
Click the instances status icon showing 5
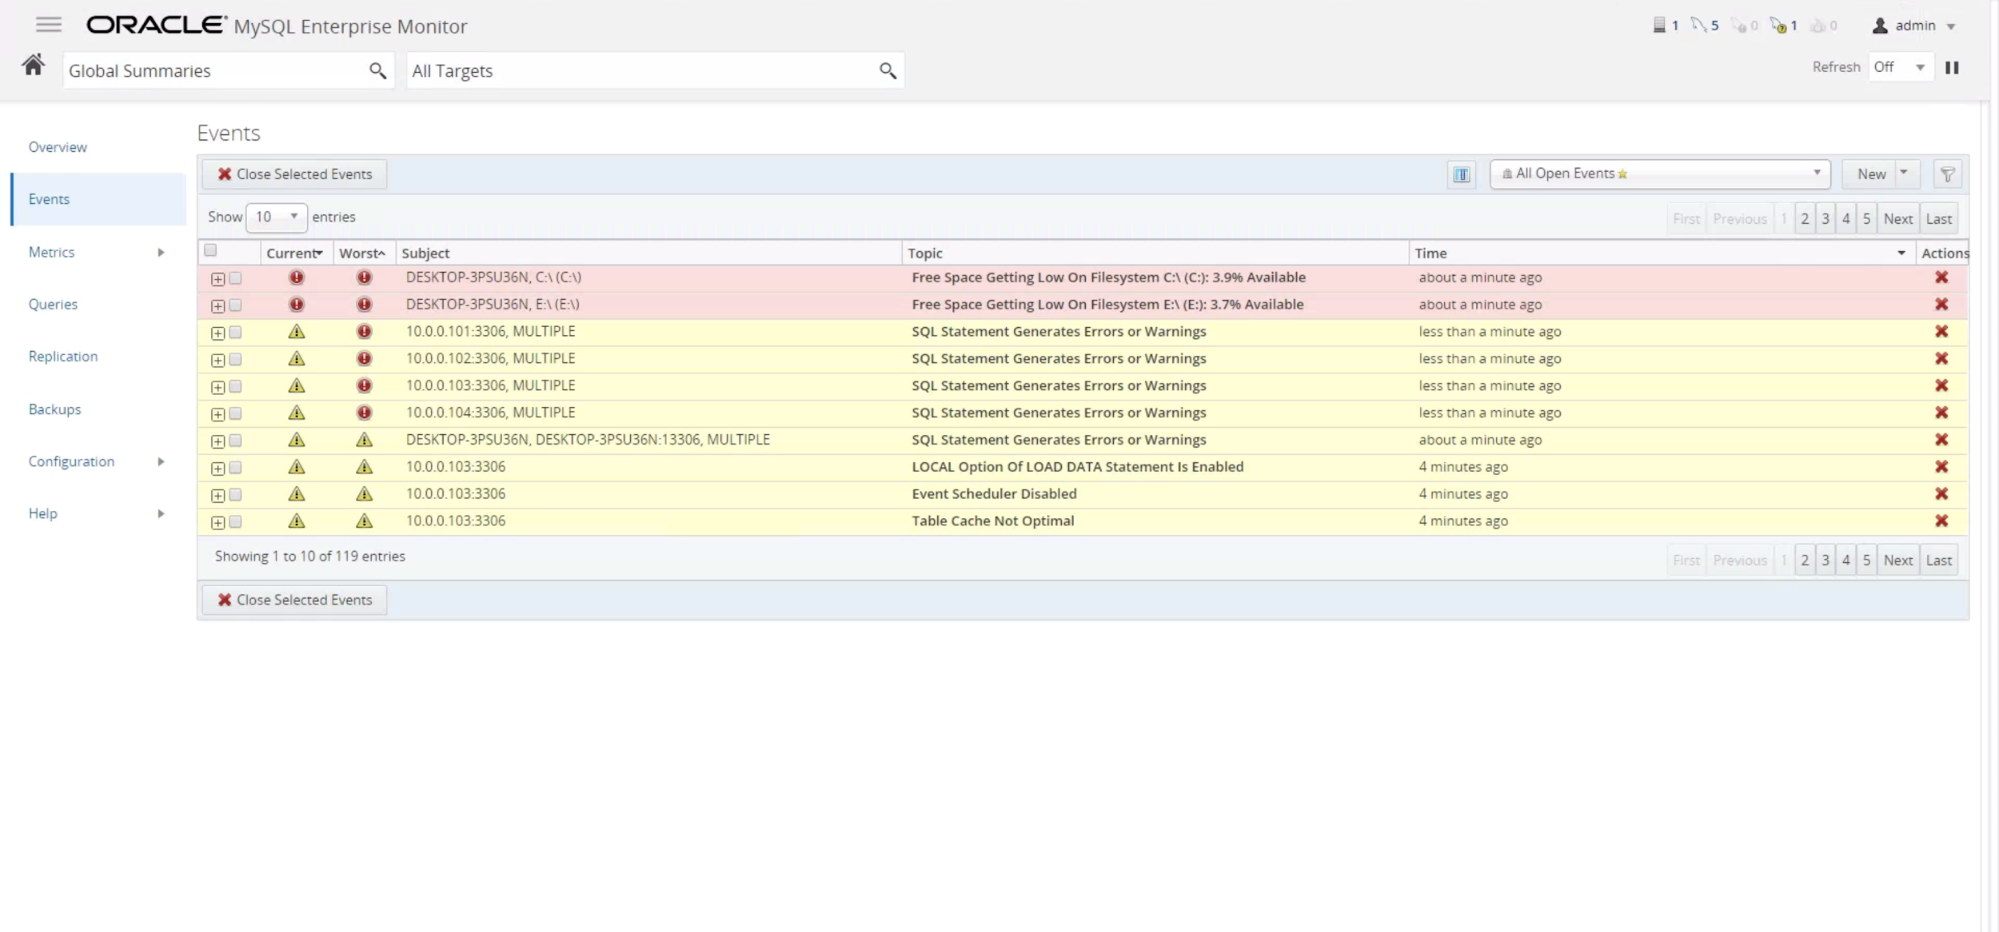(x=1699, y=25)
